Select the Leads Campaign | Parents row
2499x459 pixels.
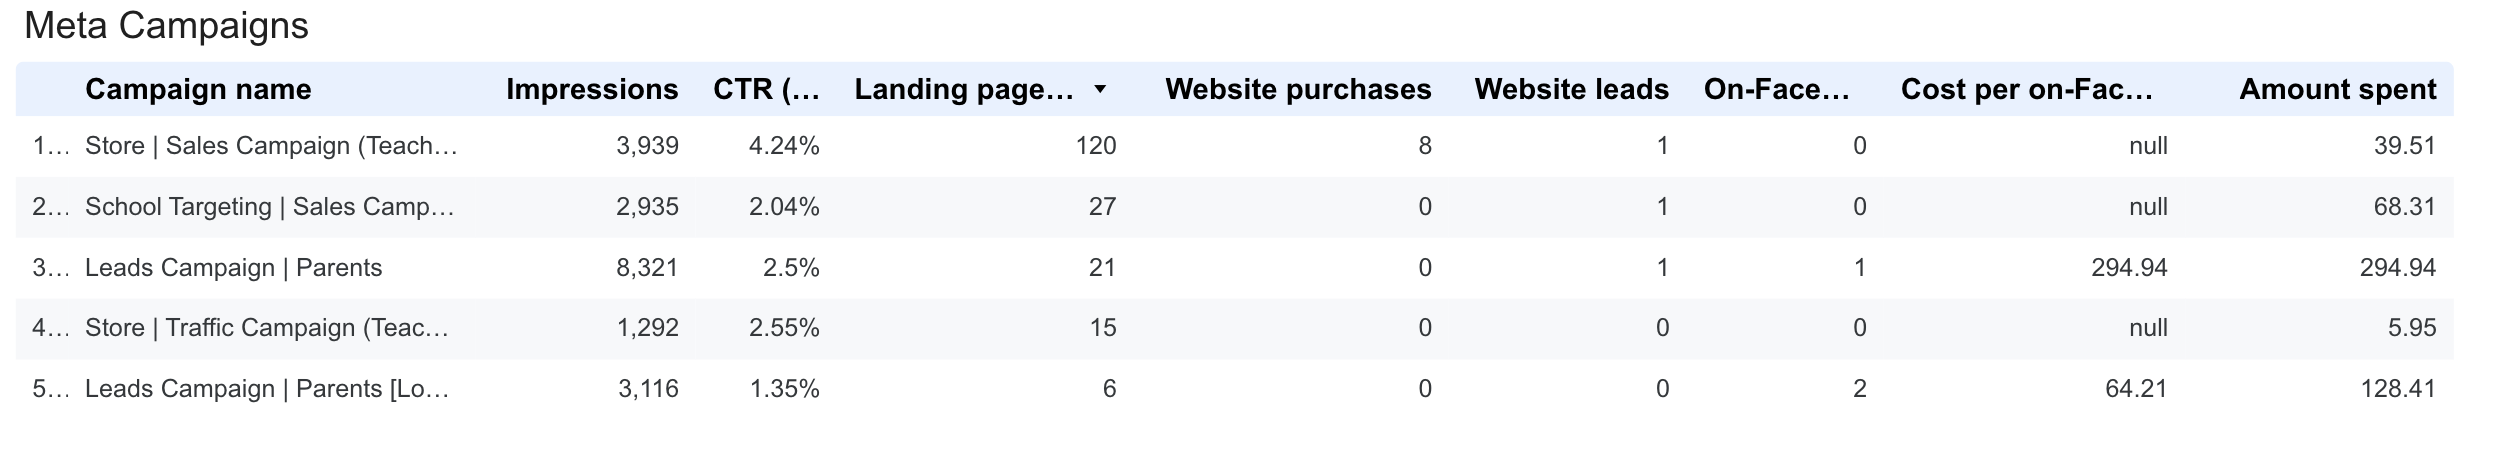coord(233,268)
